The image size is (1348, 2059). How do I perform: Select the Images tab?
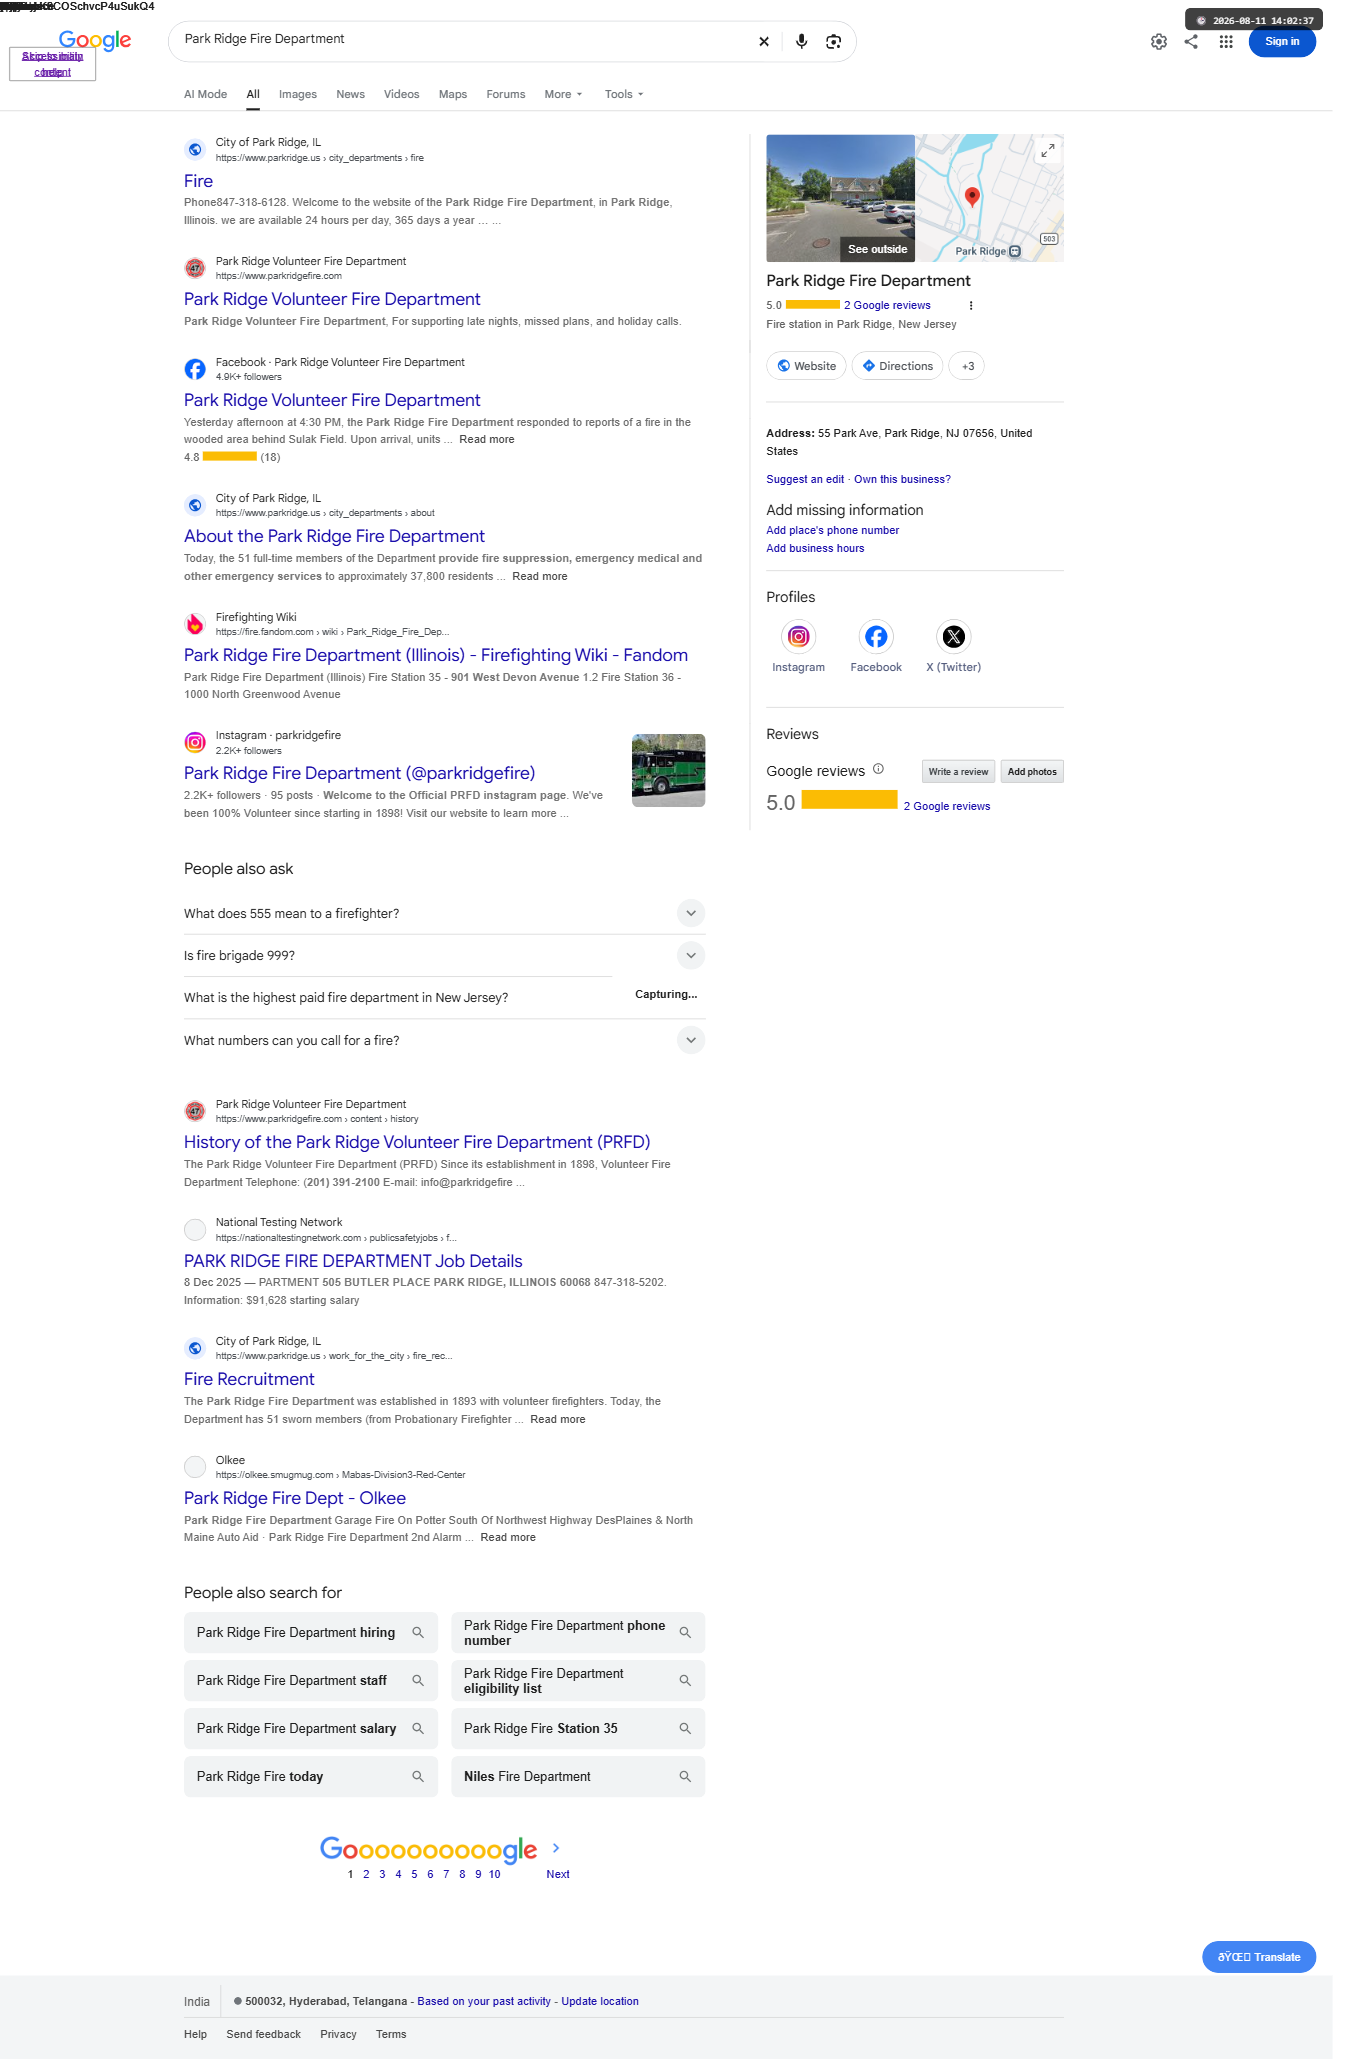coord(298,94)
